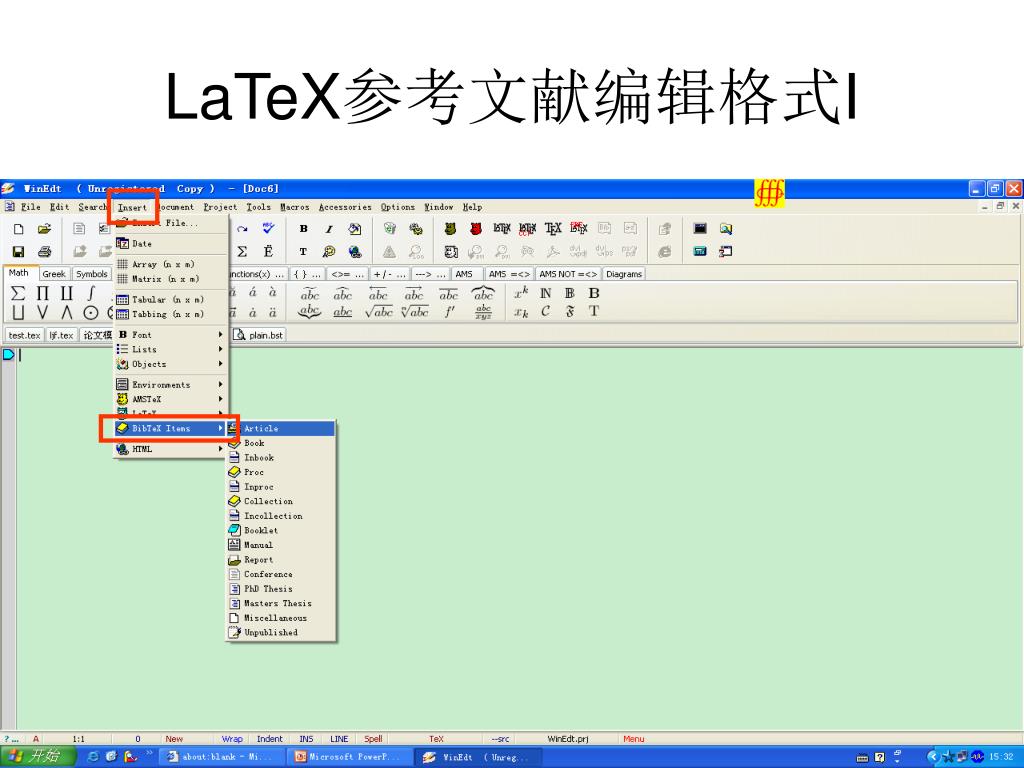
Task: Expand the Lists submenu
Action: click(170, 349)
